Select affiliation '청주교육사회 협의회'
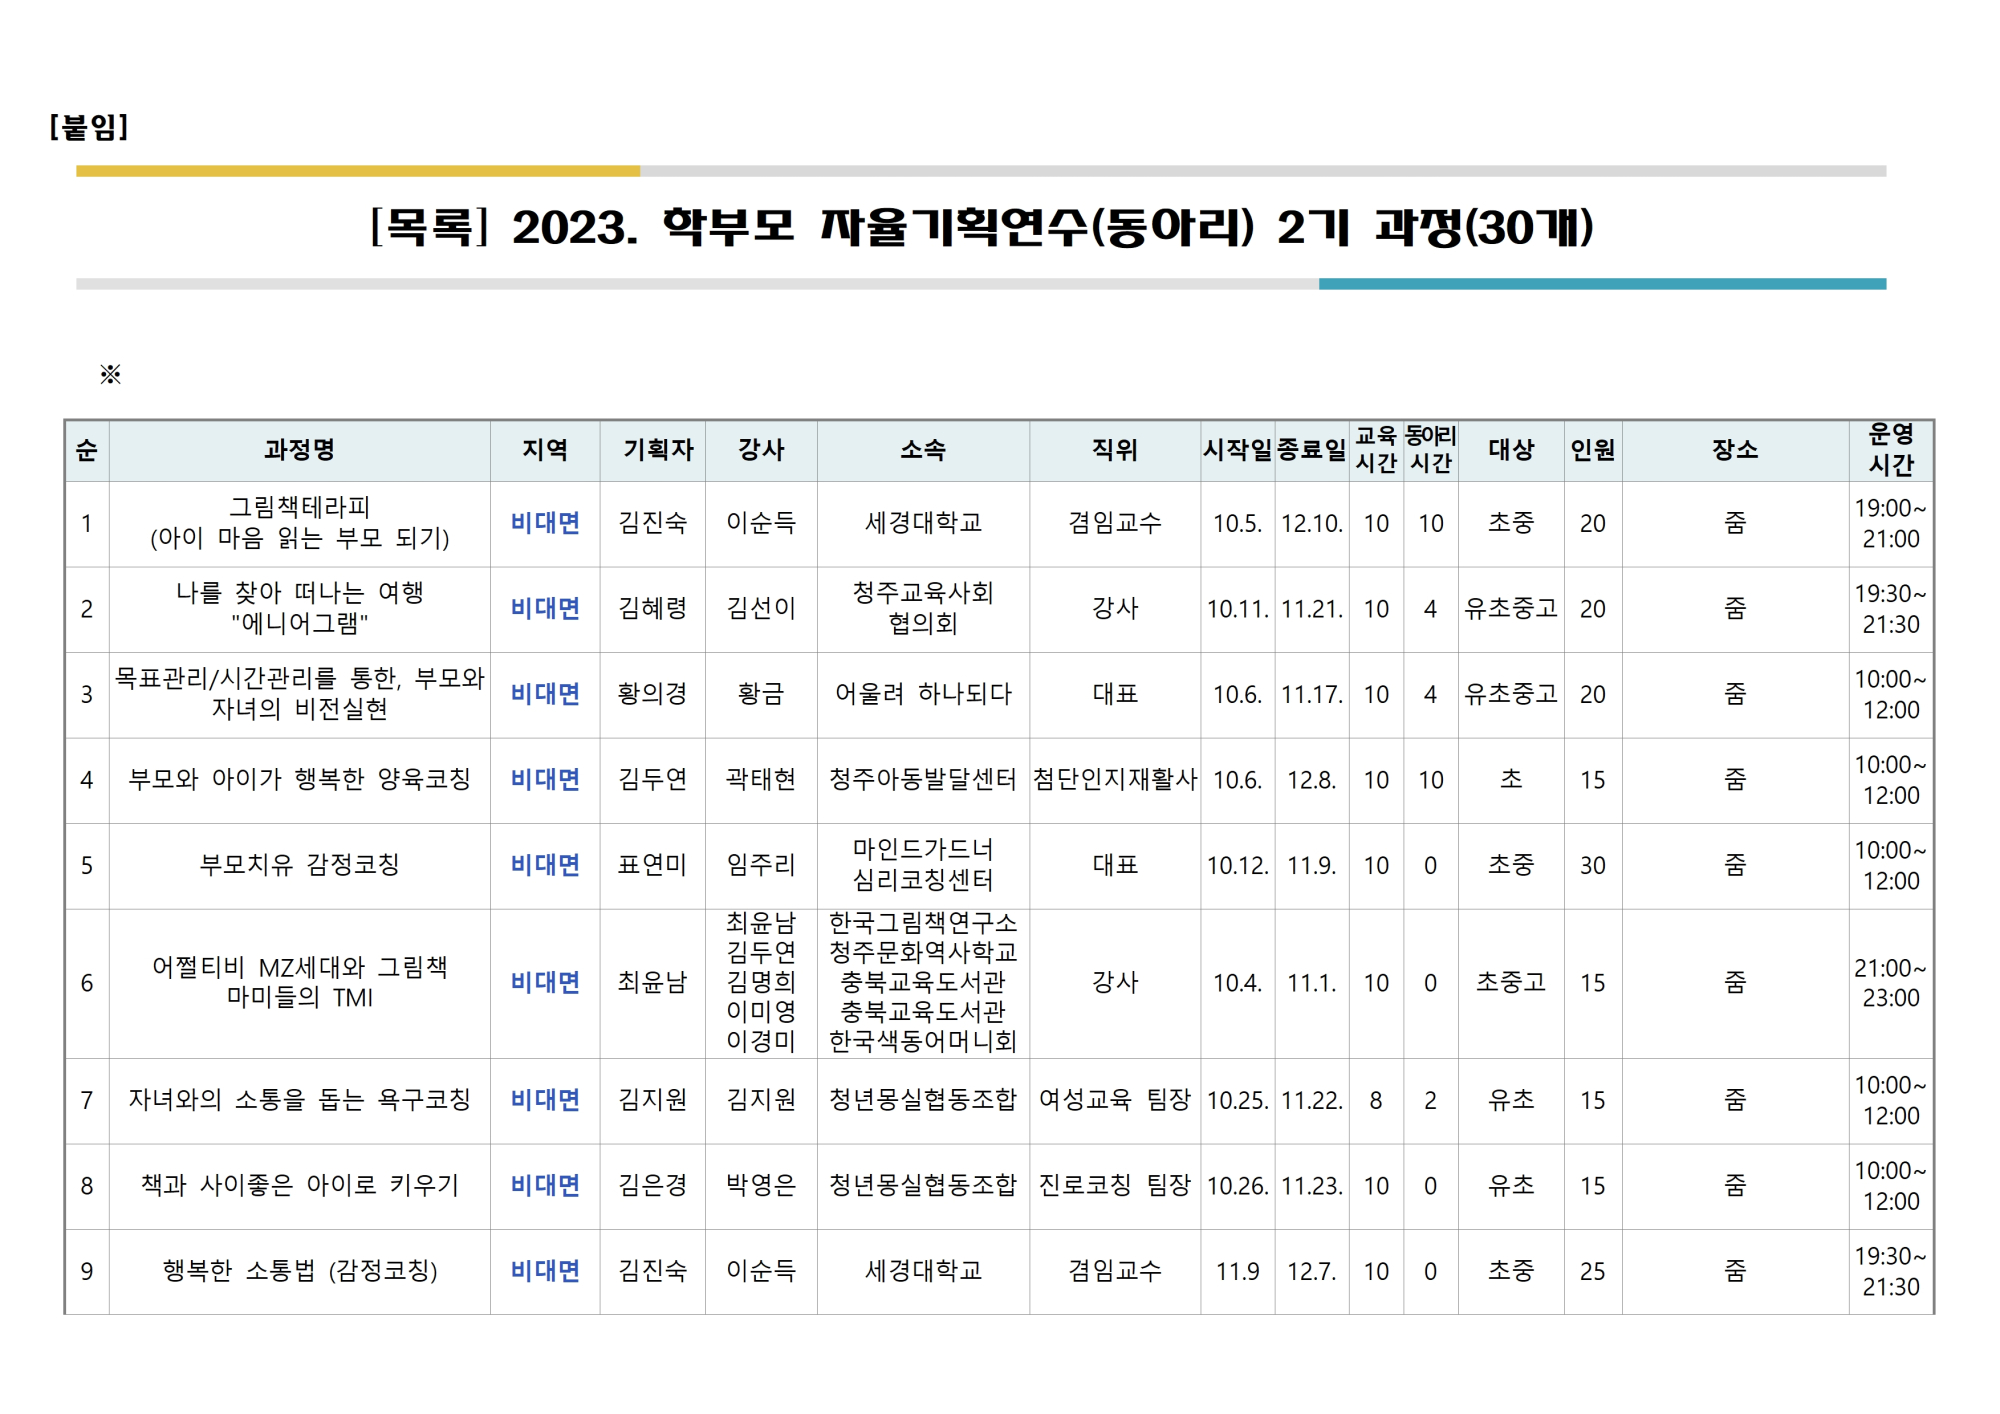The height and width of the screenshot is (1414, 2000). (x=923, y=608)
